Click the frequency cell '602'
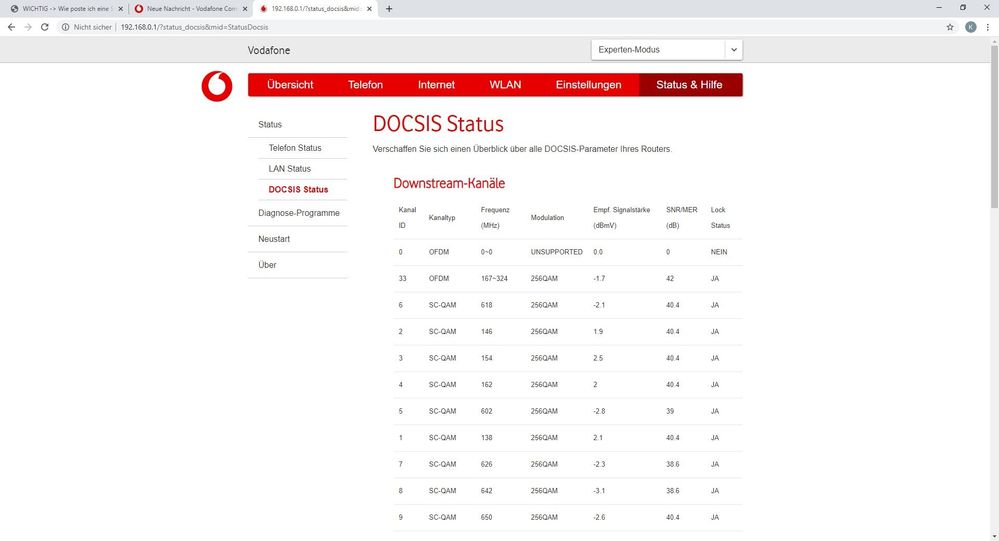The image size is (999, 541). click(x=486, y=412)
